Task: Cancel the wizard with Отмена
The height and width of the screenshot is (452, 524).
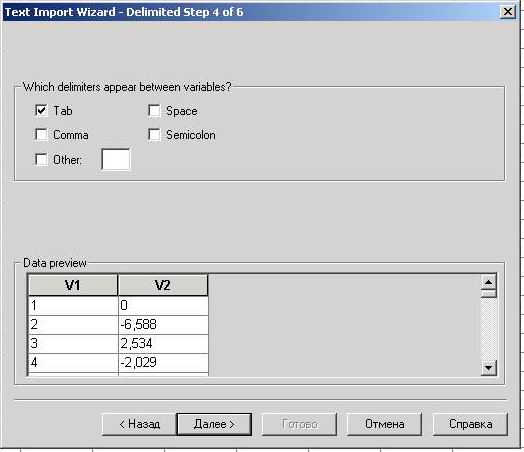Action: (384, 424)
